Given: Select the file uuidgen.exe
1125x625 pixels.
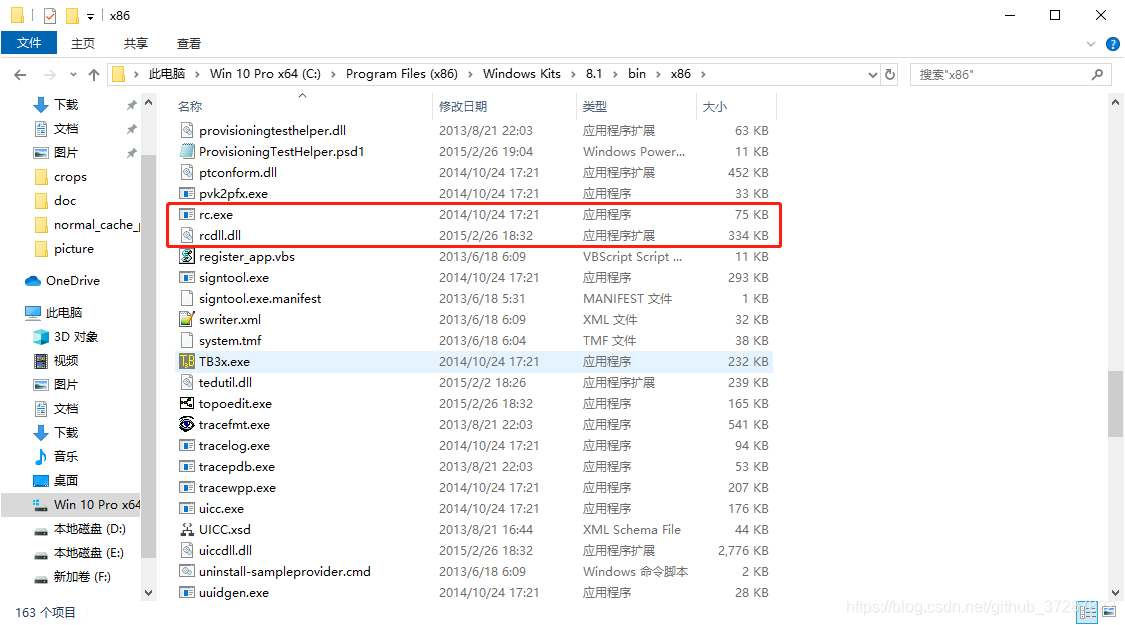Looking at the screenshot, I should click(x=234, y=593).
